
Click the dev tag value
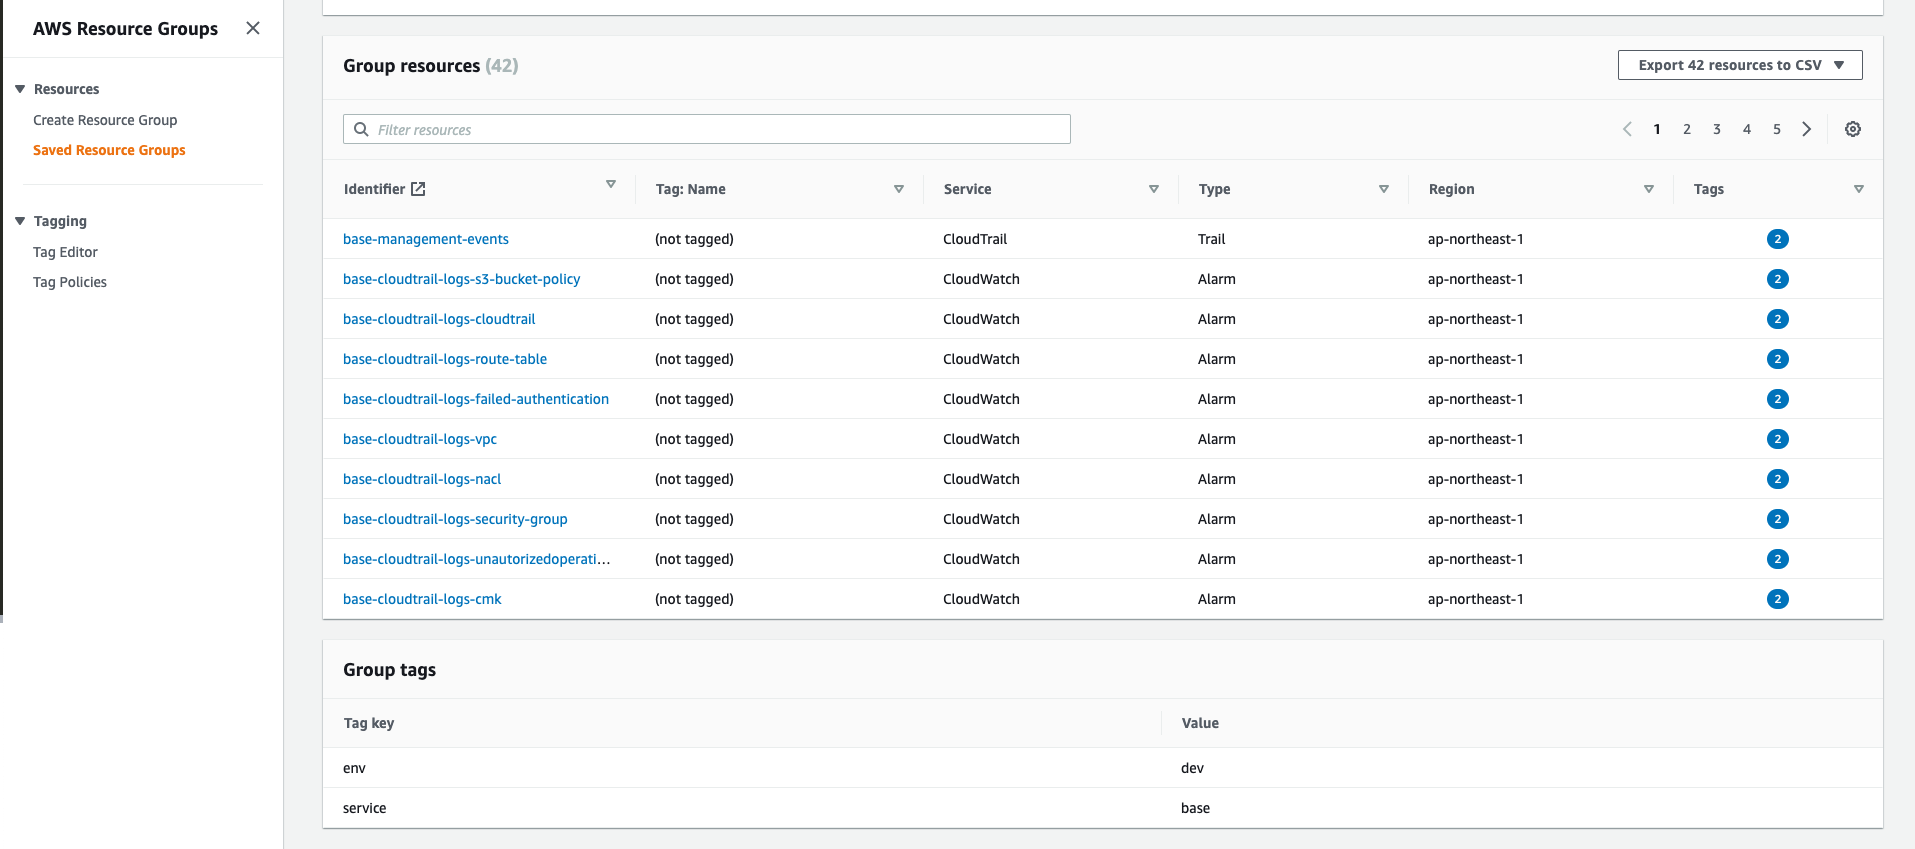coord(1192,768)
